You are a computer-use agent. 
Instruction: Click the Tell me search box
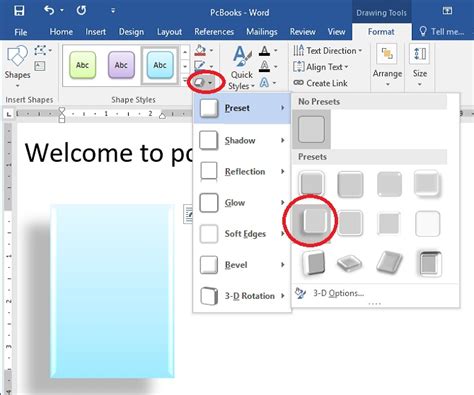[x=442, y=32]
